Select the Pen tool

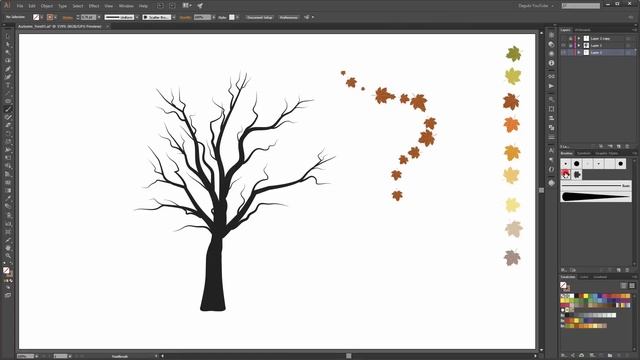(x=8, y=69)
